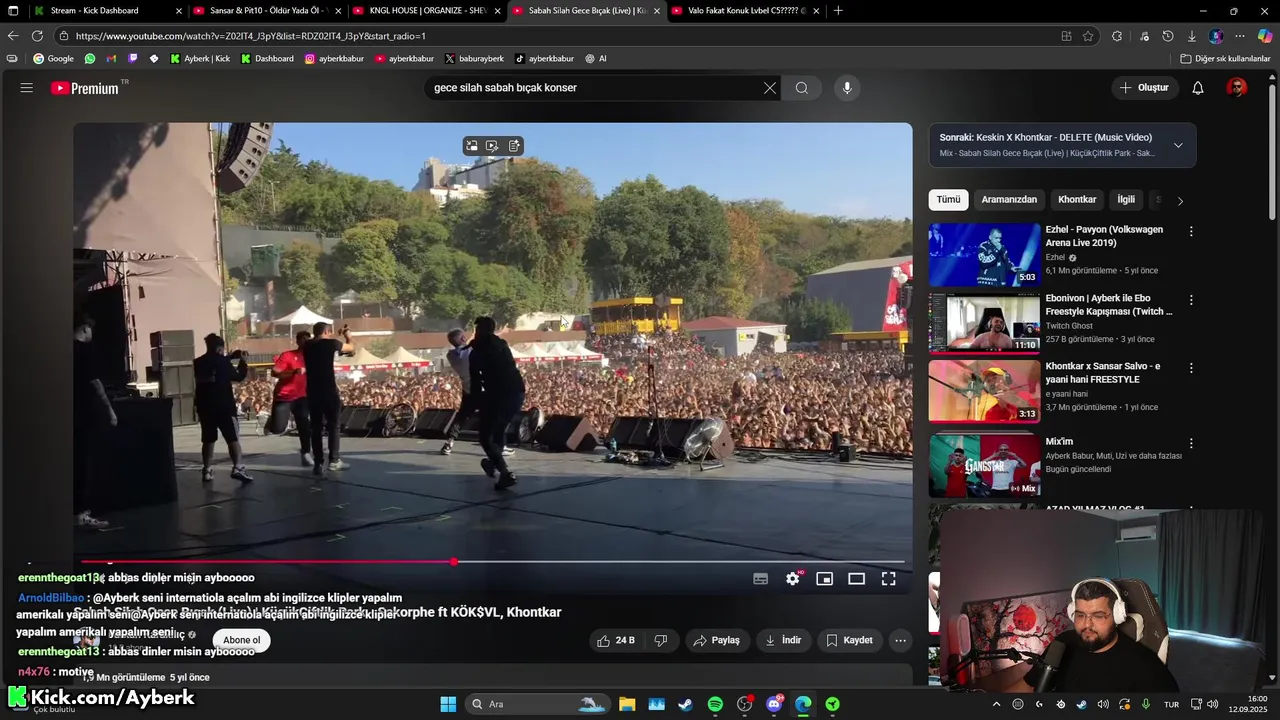Open the baburayberk X bookmark
Image resolution: width=1280 pixels, height=720 pixels.
pos(474,59)
